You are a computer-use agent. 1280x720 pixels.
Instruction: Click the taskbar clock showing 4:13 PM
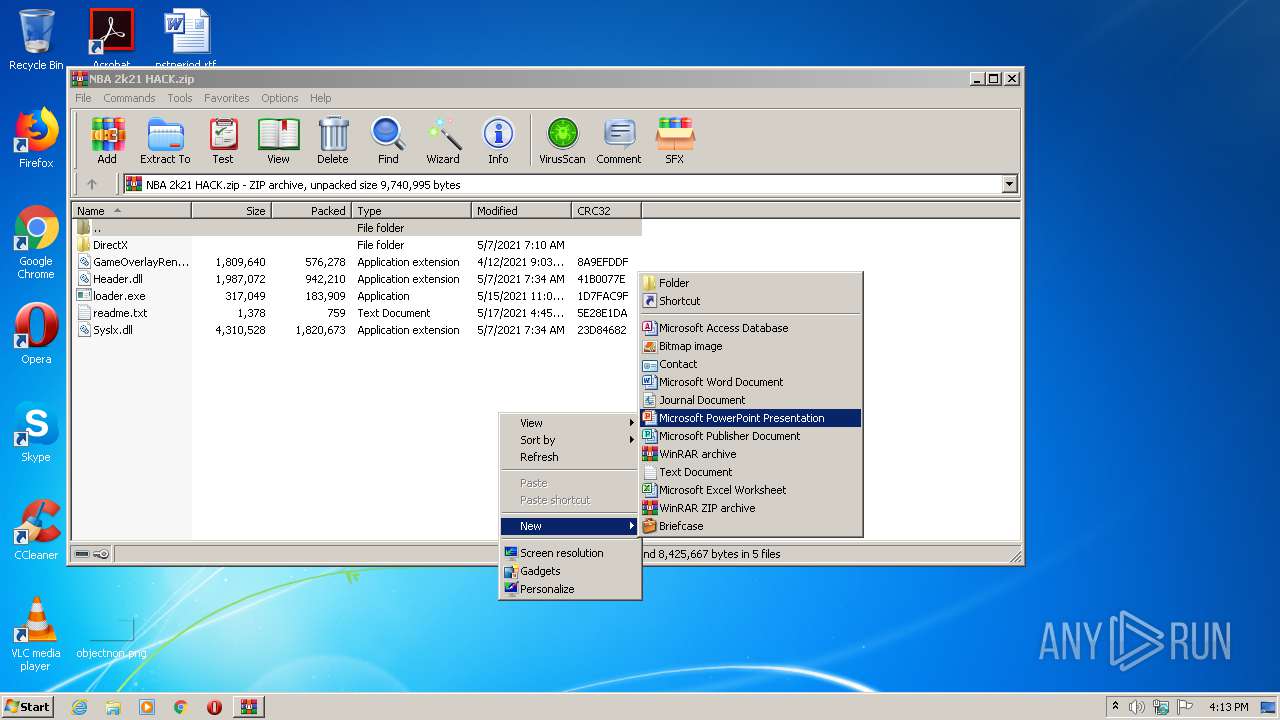[1228, 707]
